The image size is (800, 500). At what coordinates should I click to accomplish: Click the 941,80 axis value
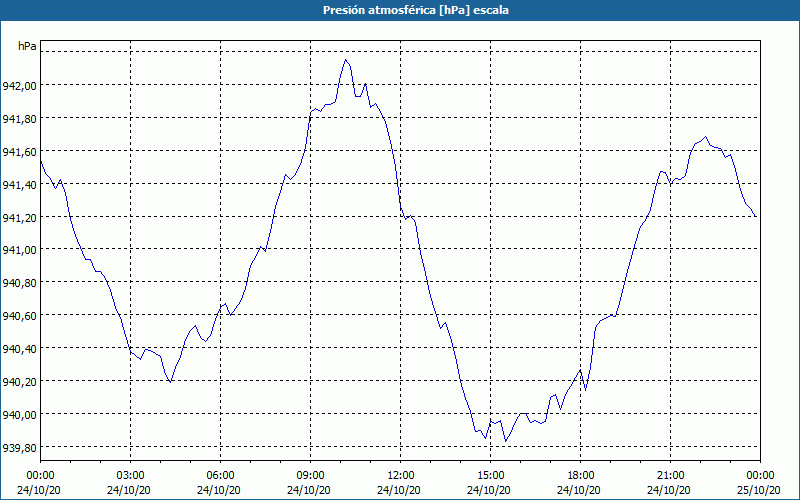pyautogui.click(x=20, y=118)
